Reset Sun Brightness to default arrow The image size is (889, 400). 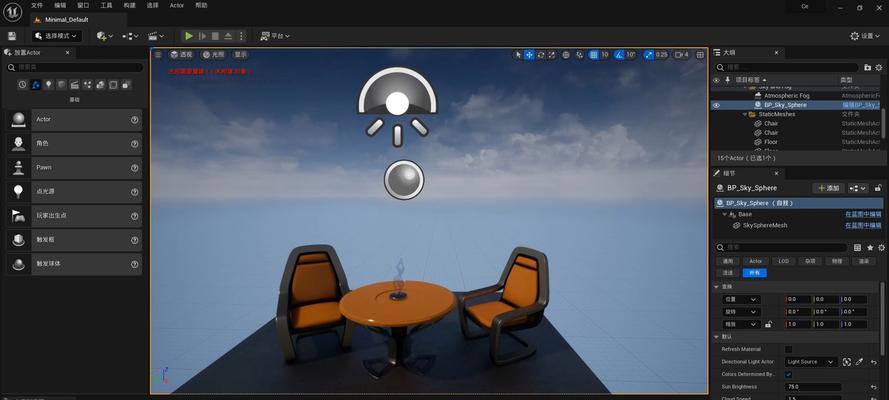(x=874, y=387)
